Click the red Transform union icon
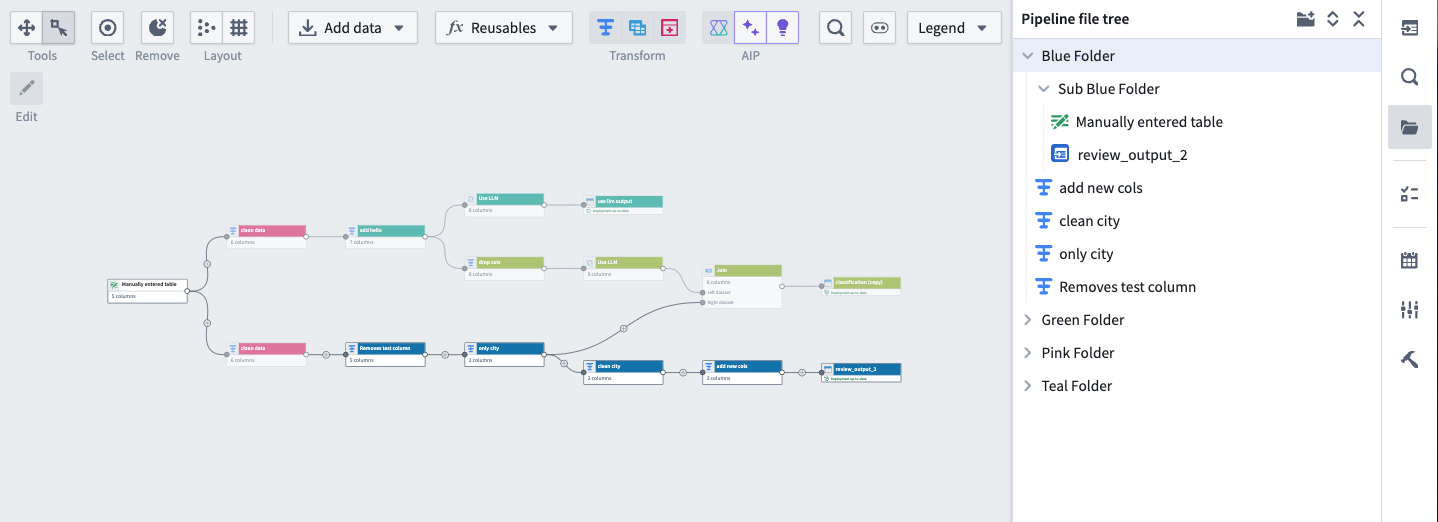Viewport: 1438px width, 522px height. click(x=669, y=28)
